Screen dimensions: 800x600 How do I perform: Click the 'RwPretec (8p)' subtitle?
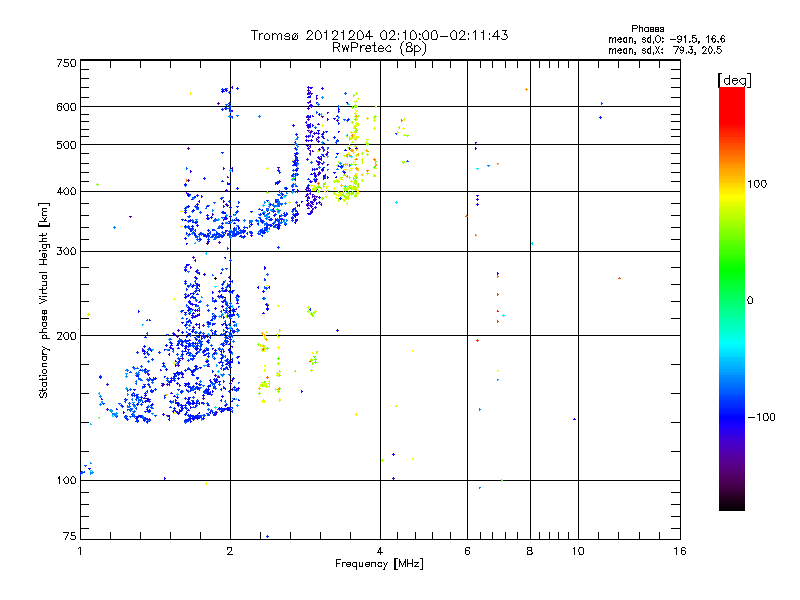(x=379, y=48)
